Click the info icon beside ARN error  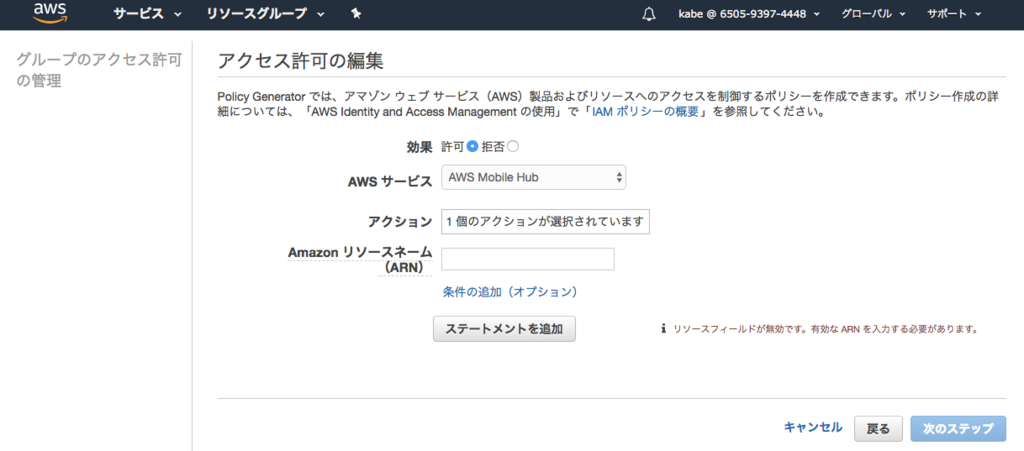click(x=664, y=329)
